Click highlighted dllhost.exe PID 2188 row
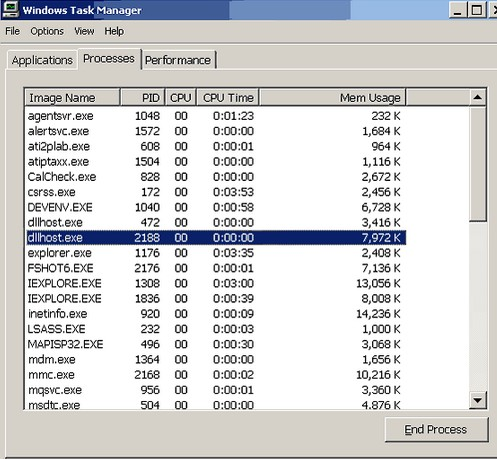The height and width of the screenshot is (459, 497). tap(216, 238)
